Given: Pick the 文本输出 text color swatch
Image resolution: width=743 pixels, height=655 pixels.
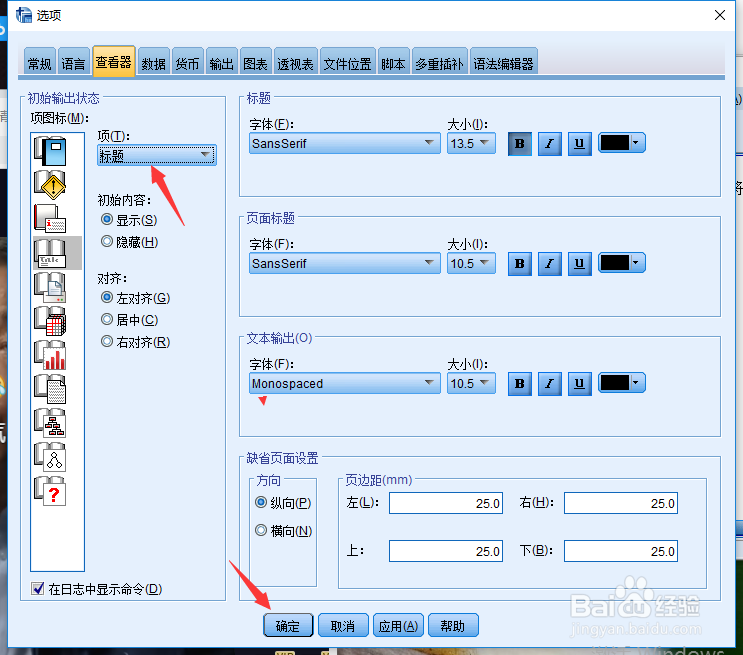Looking at the screenshot, I should [622, 382].
